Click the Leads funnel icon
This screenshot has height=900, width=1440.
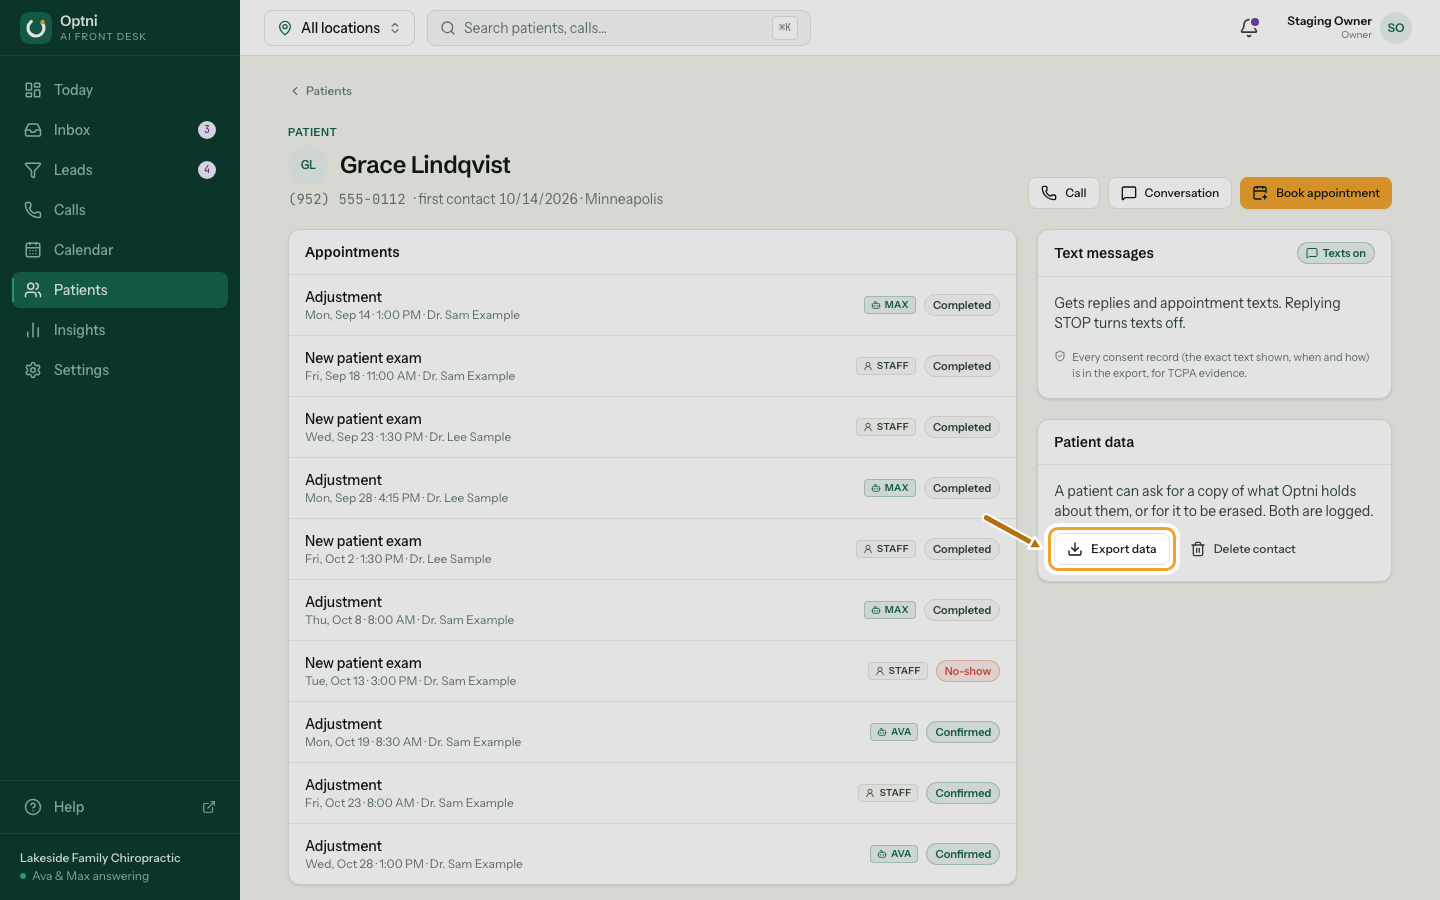pyautogui.click(x=33, y=170)
